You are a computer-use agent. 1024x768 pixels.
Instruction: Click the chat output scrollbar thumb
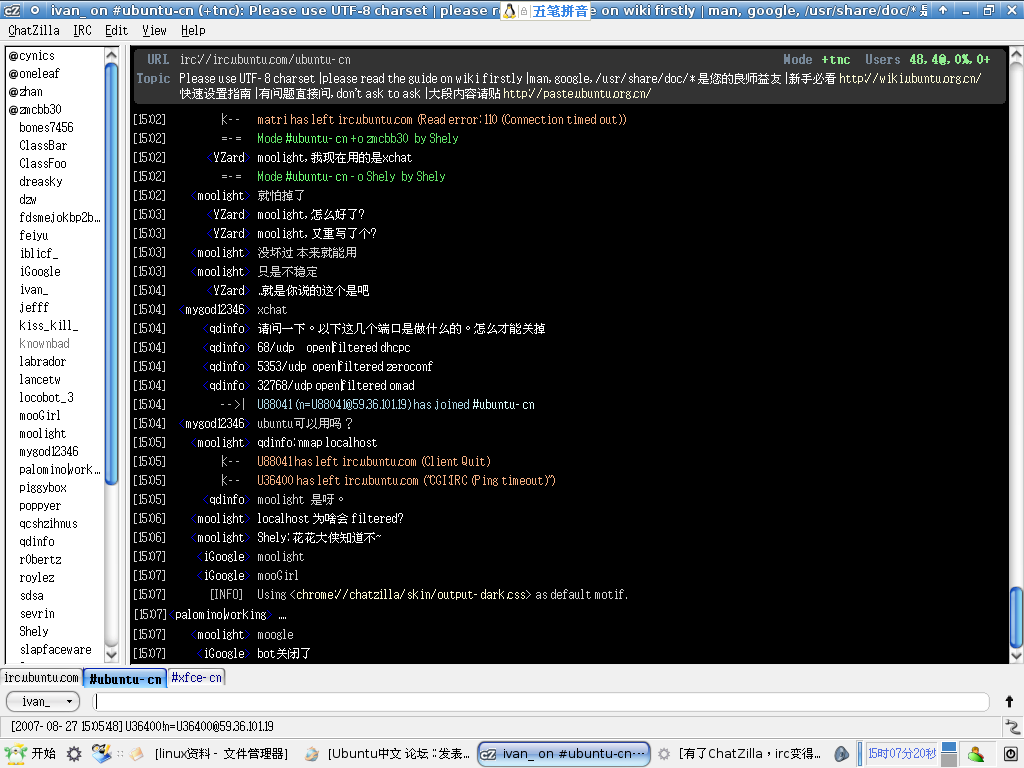coord(1016,616)
